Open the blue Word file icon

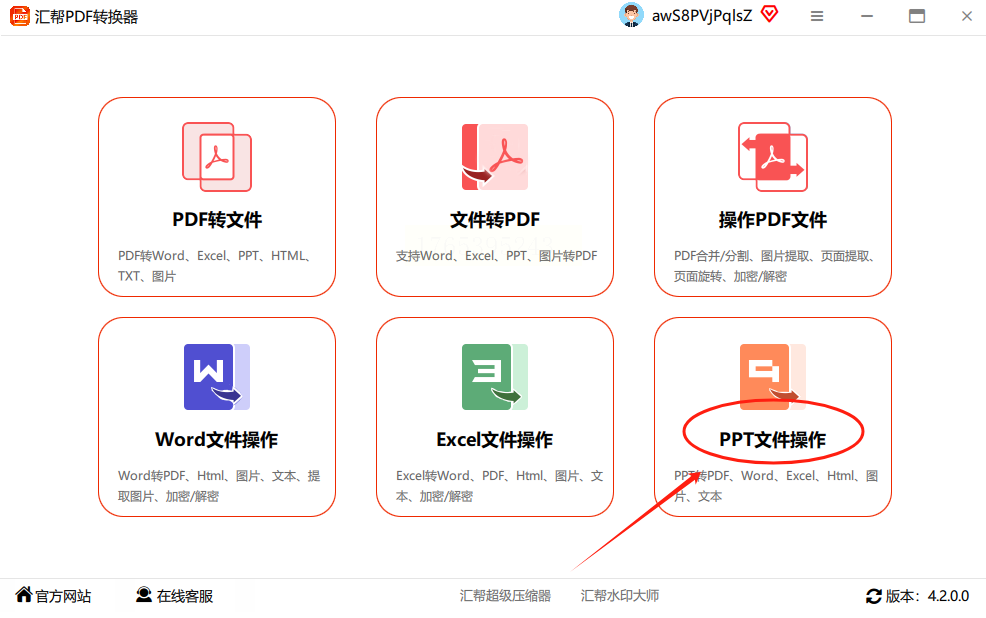[217, 377]
